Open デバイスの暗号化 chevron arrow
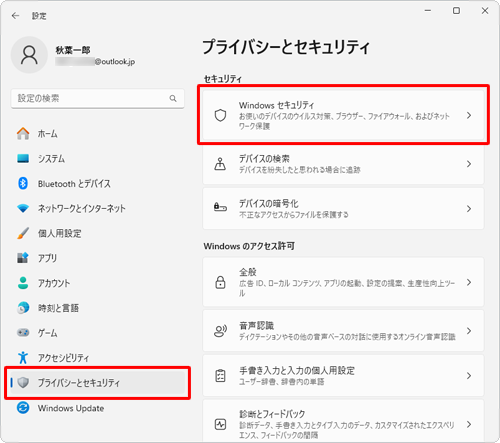This screenshot has height=443, width=500. pyautogui.click(x=469, y=209)
